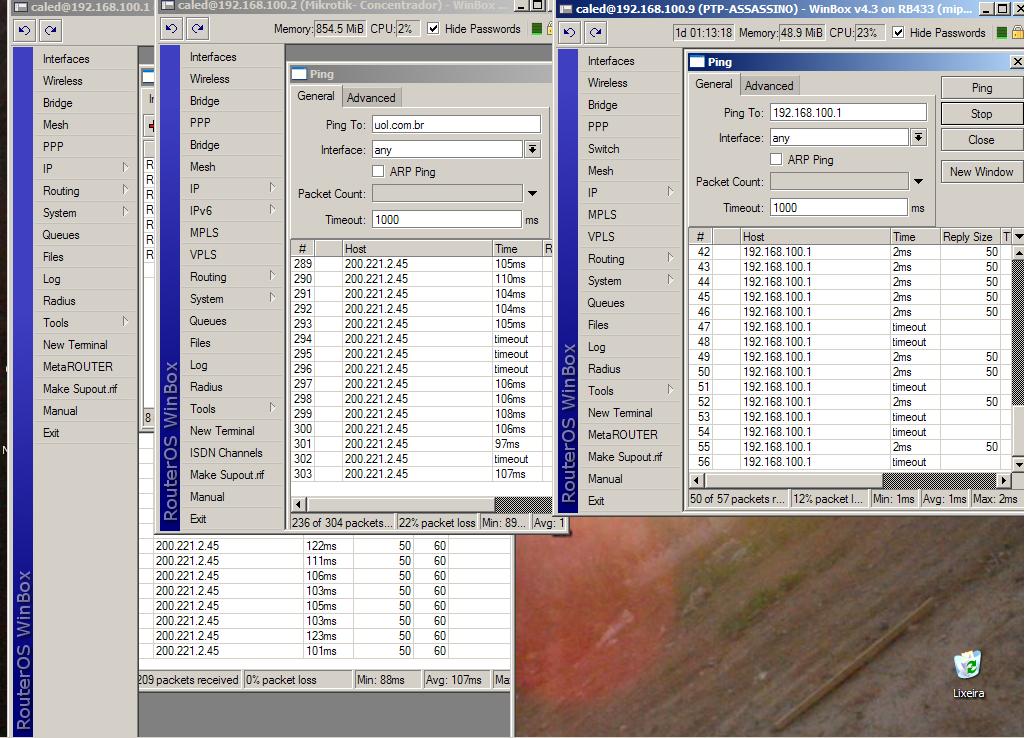Click New Window button in Ping dialog
The width and height of the screenshot is (1027, 738).
(981, 172)
